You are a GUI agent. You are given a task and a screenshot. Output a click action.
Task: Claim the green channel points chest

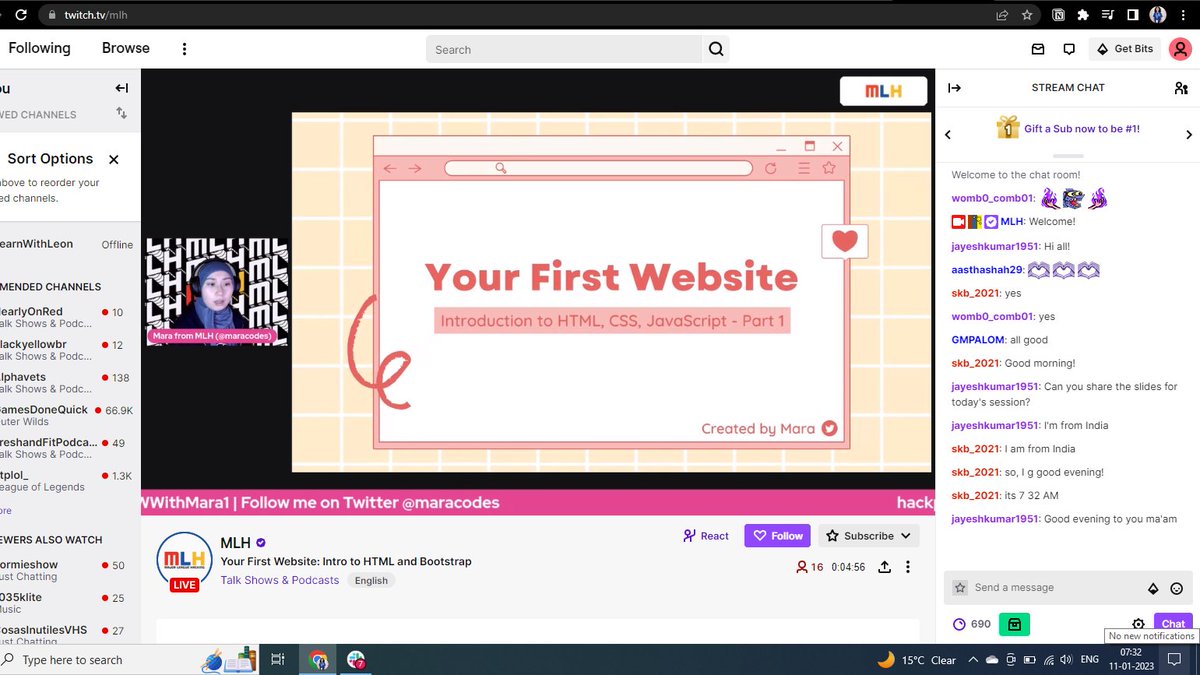point(1014,624)
